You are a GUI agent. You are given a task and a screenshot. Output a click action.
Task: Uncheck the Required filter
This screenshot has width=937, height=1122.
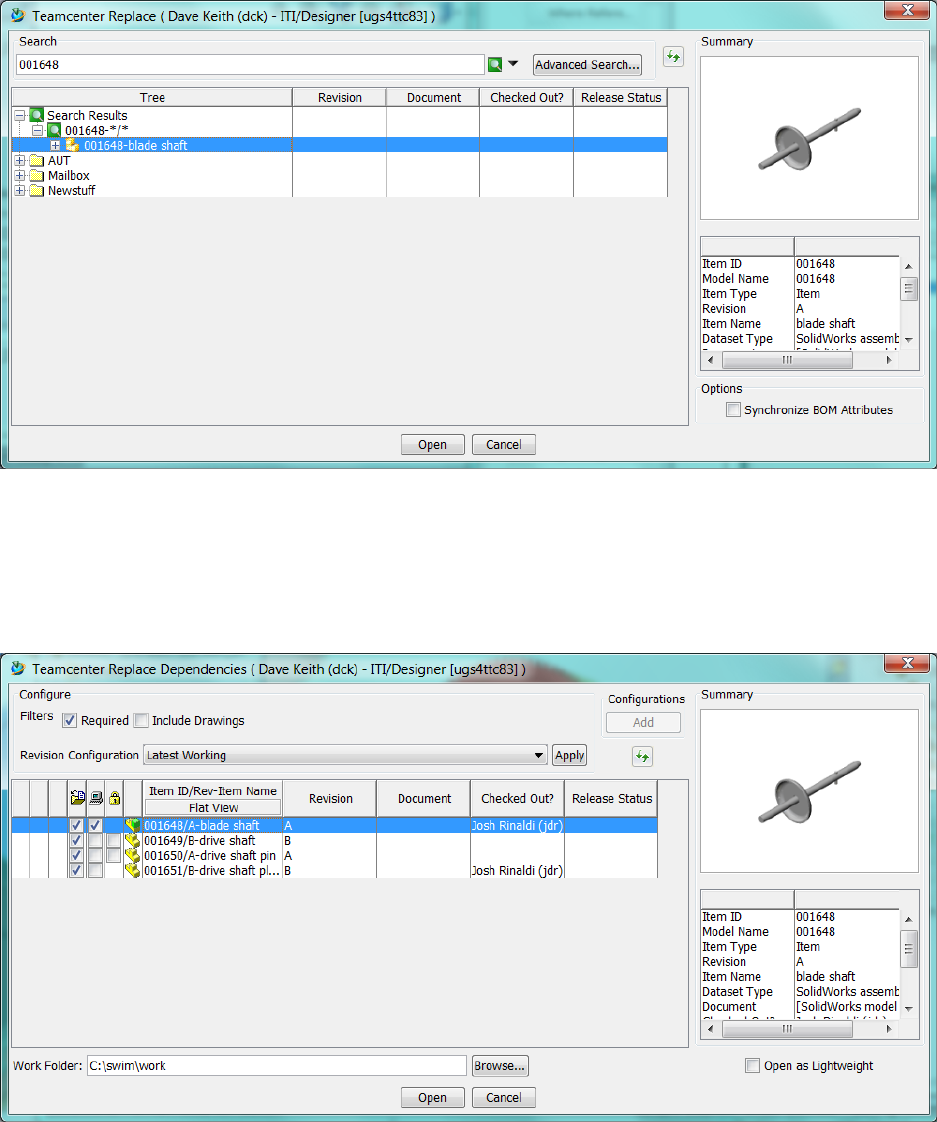pos(69,721)
